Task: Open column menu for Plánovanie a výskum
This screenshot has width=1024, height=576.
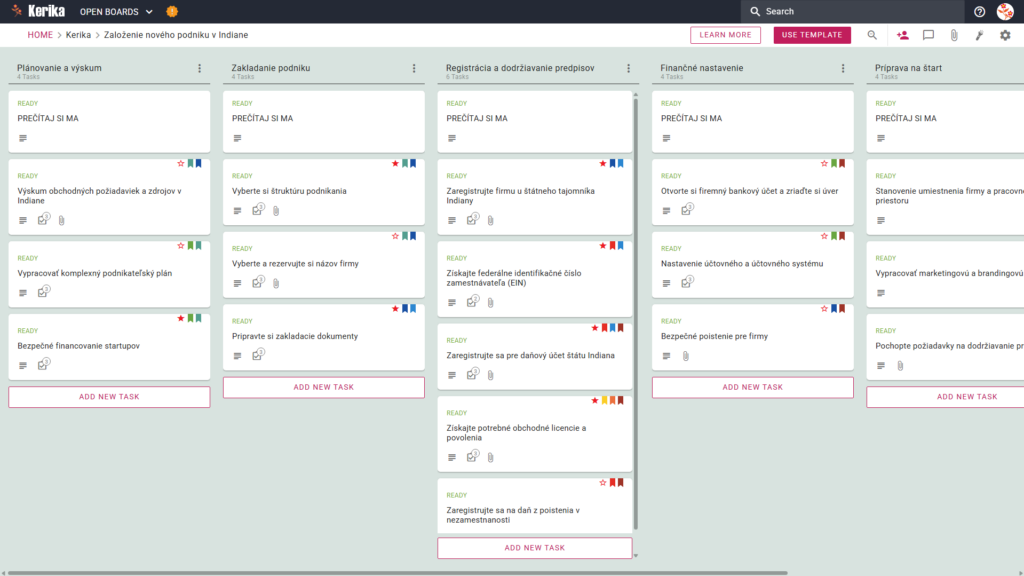Action: (200, 68)
